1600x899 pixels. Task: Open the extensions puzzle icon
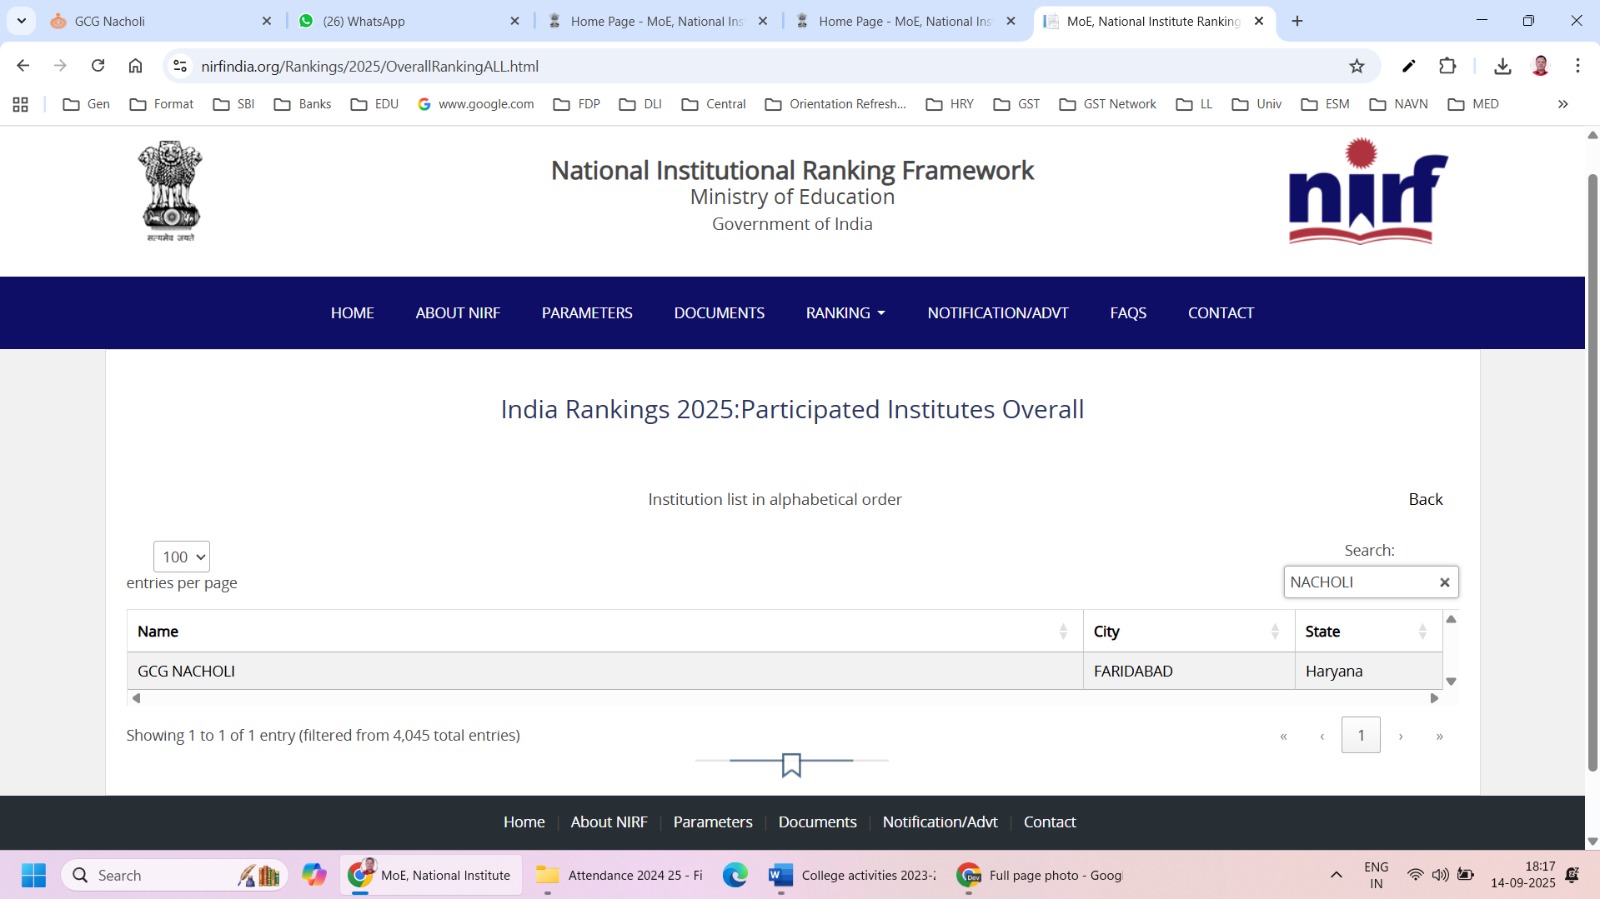(x=1447, y=66)
